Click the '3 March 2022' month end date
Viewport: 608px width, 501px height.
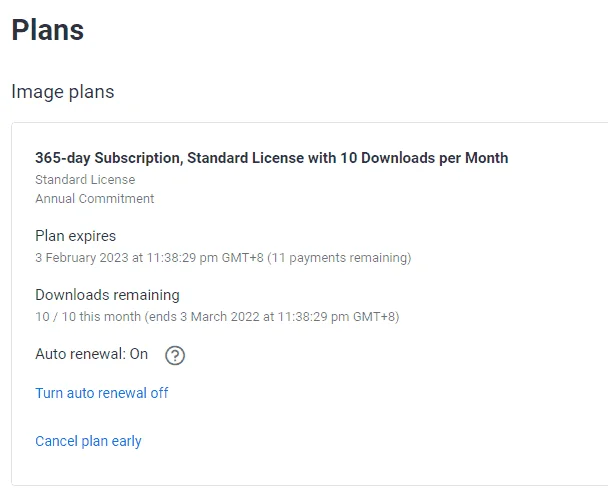coord(220,316)
